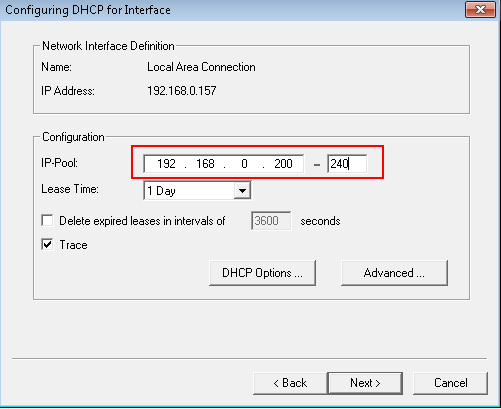Click the Name: label

pos(56,67)
